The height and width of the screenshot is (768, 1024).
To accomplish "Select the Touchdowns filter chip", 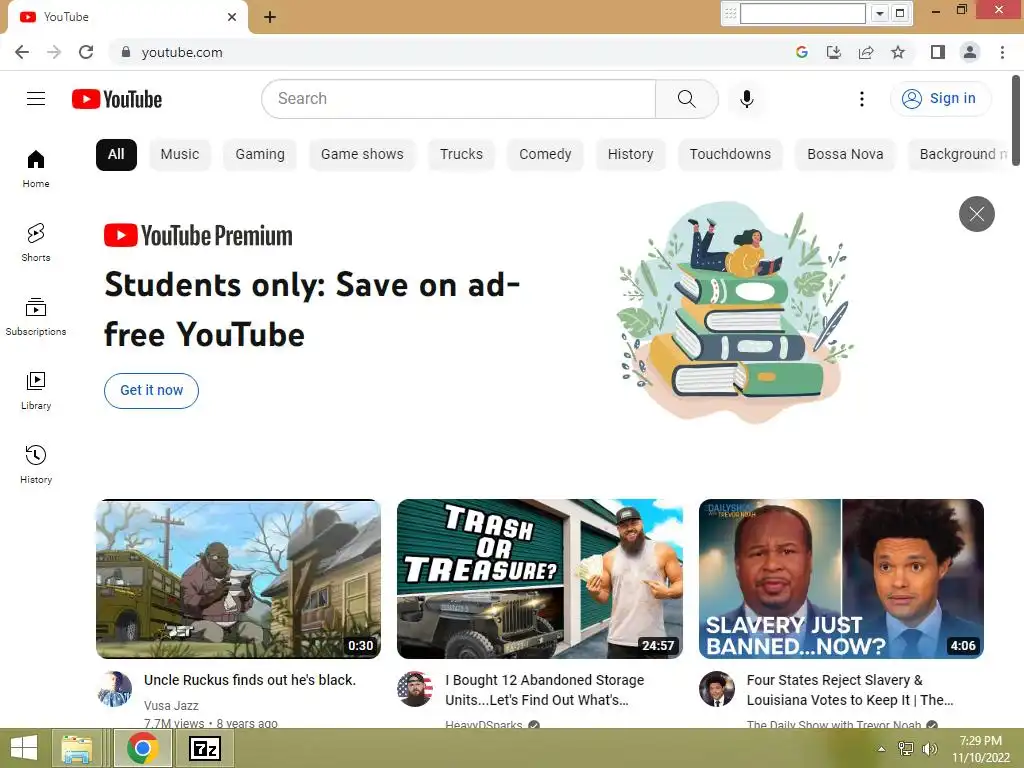I will click(x=730, y=155).
